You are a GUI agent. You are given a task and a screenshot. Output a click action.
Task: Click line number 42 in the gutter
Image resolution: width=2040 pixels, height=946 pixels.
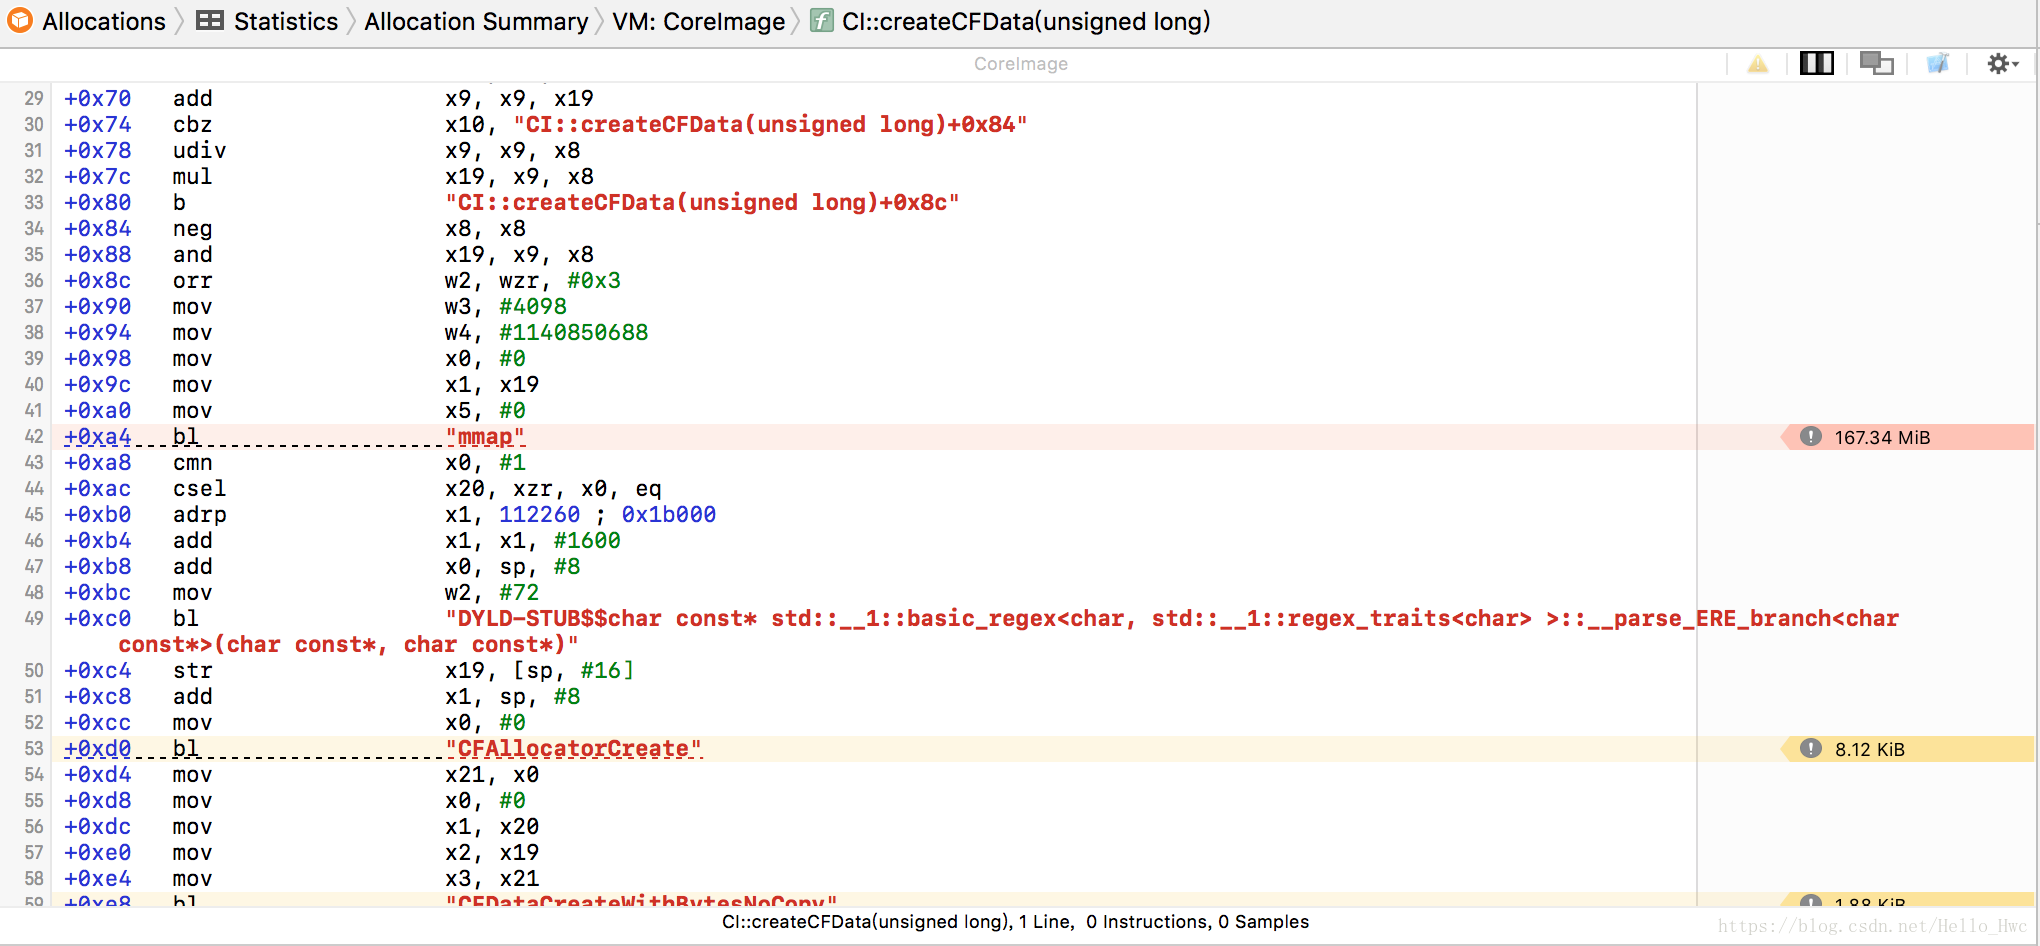click(x=34, y=437)
